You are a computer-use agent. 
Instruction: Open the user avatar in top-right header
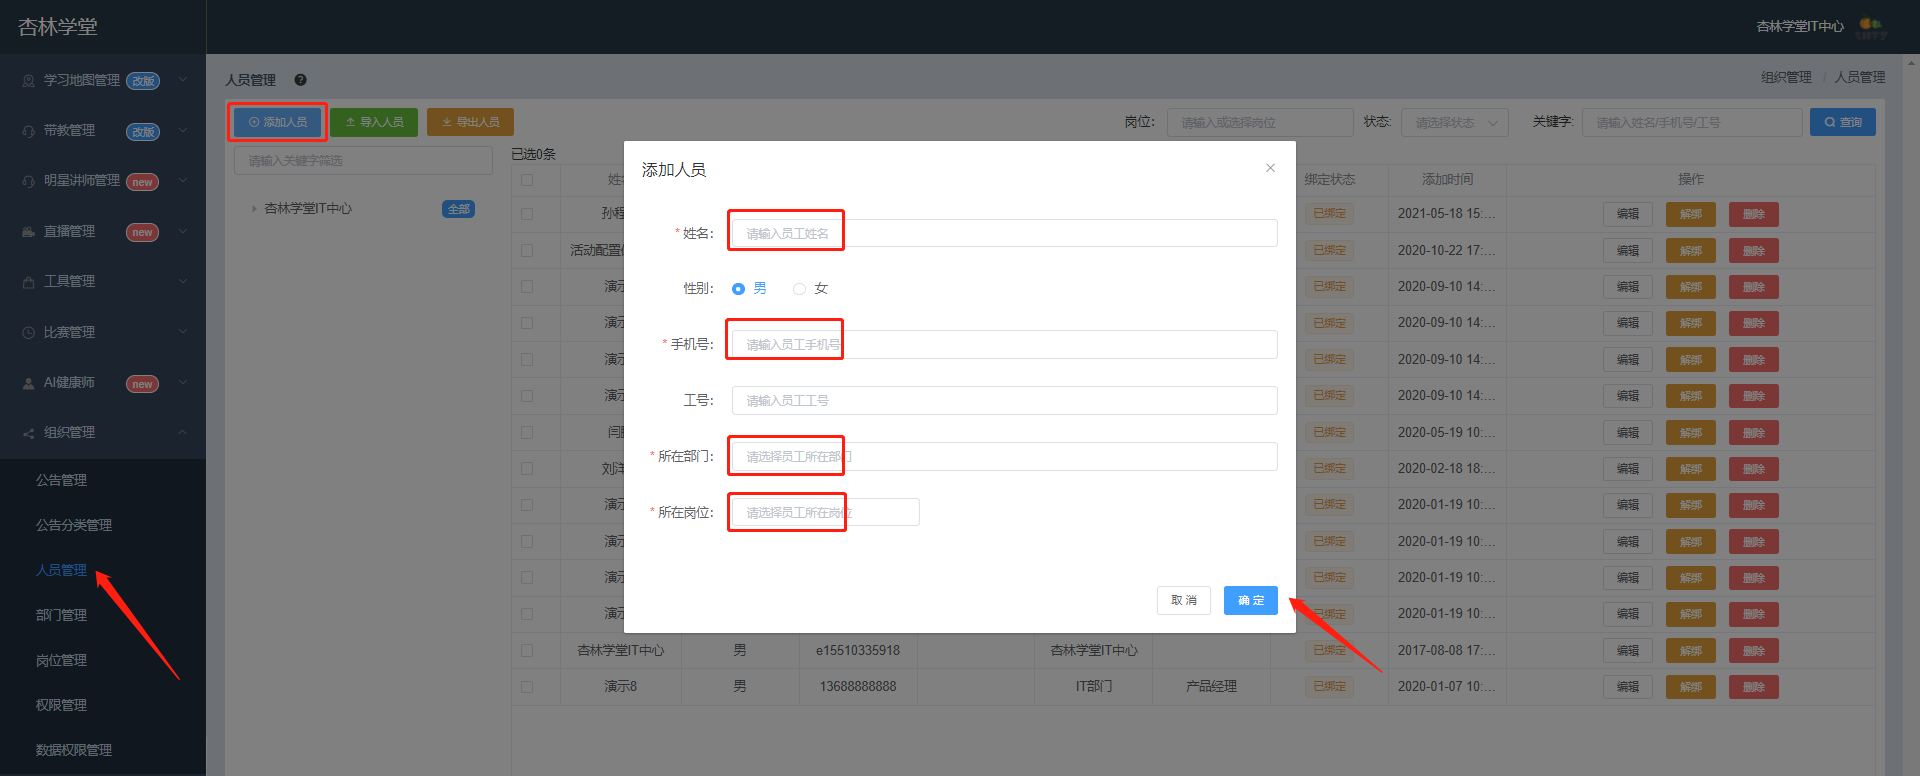(x=1871, y=27)
